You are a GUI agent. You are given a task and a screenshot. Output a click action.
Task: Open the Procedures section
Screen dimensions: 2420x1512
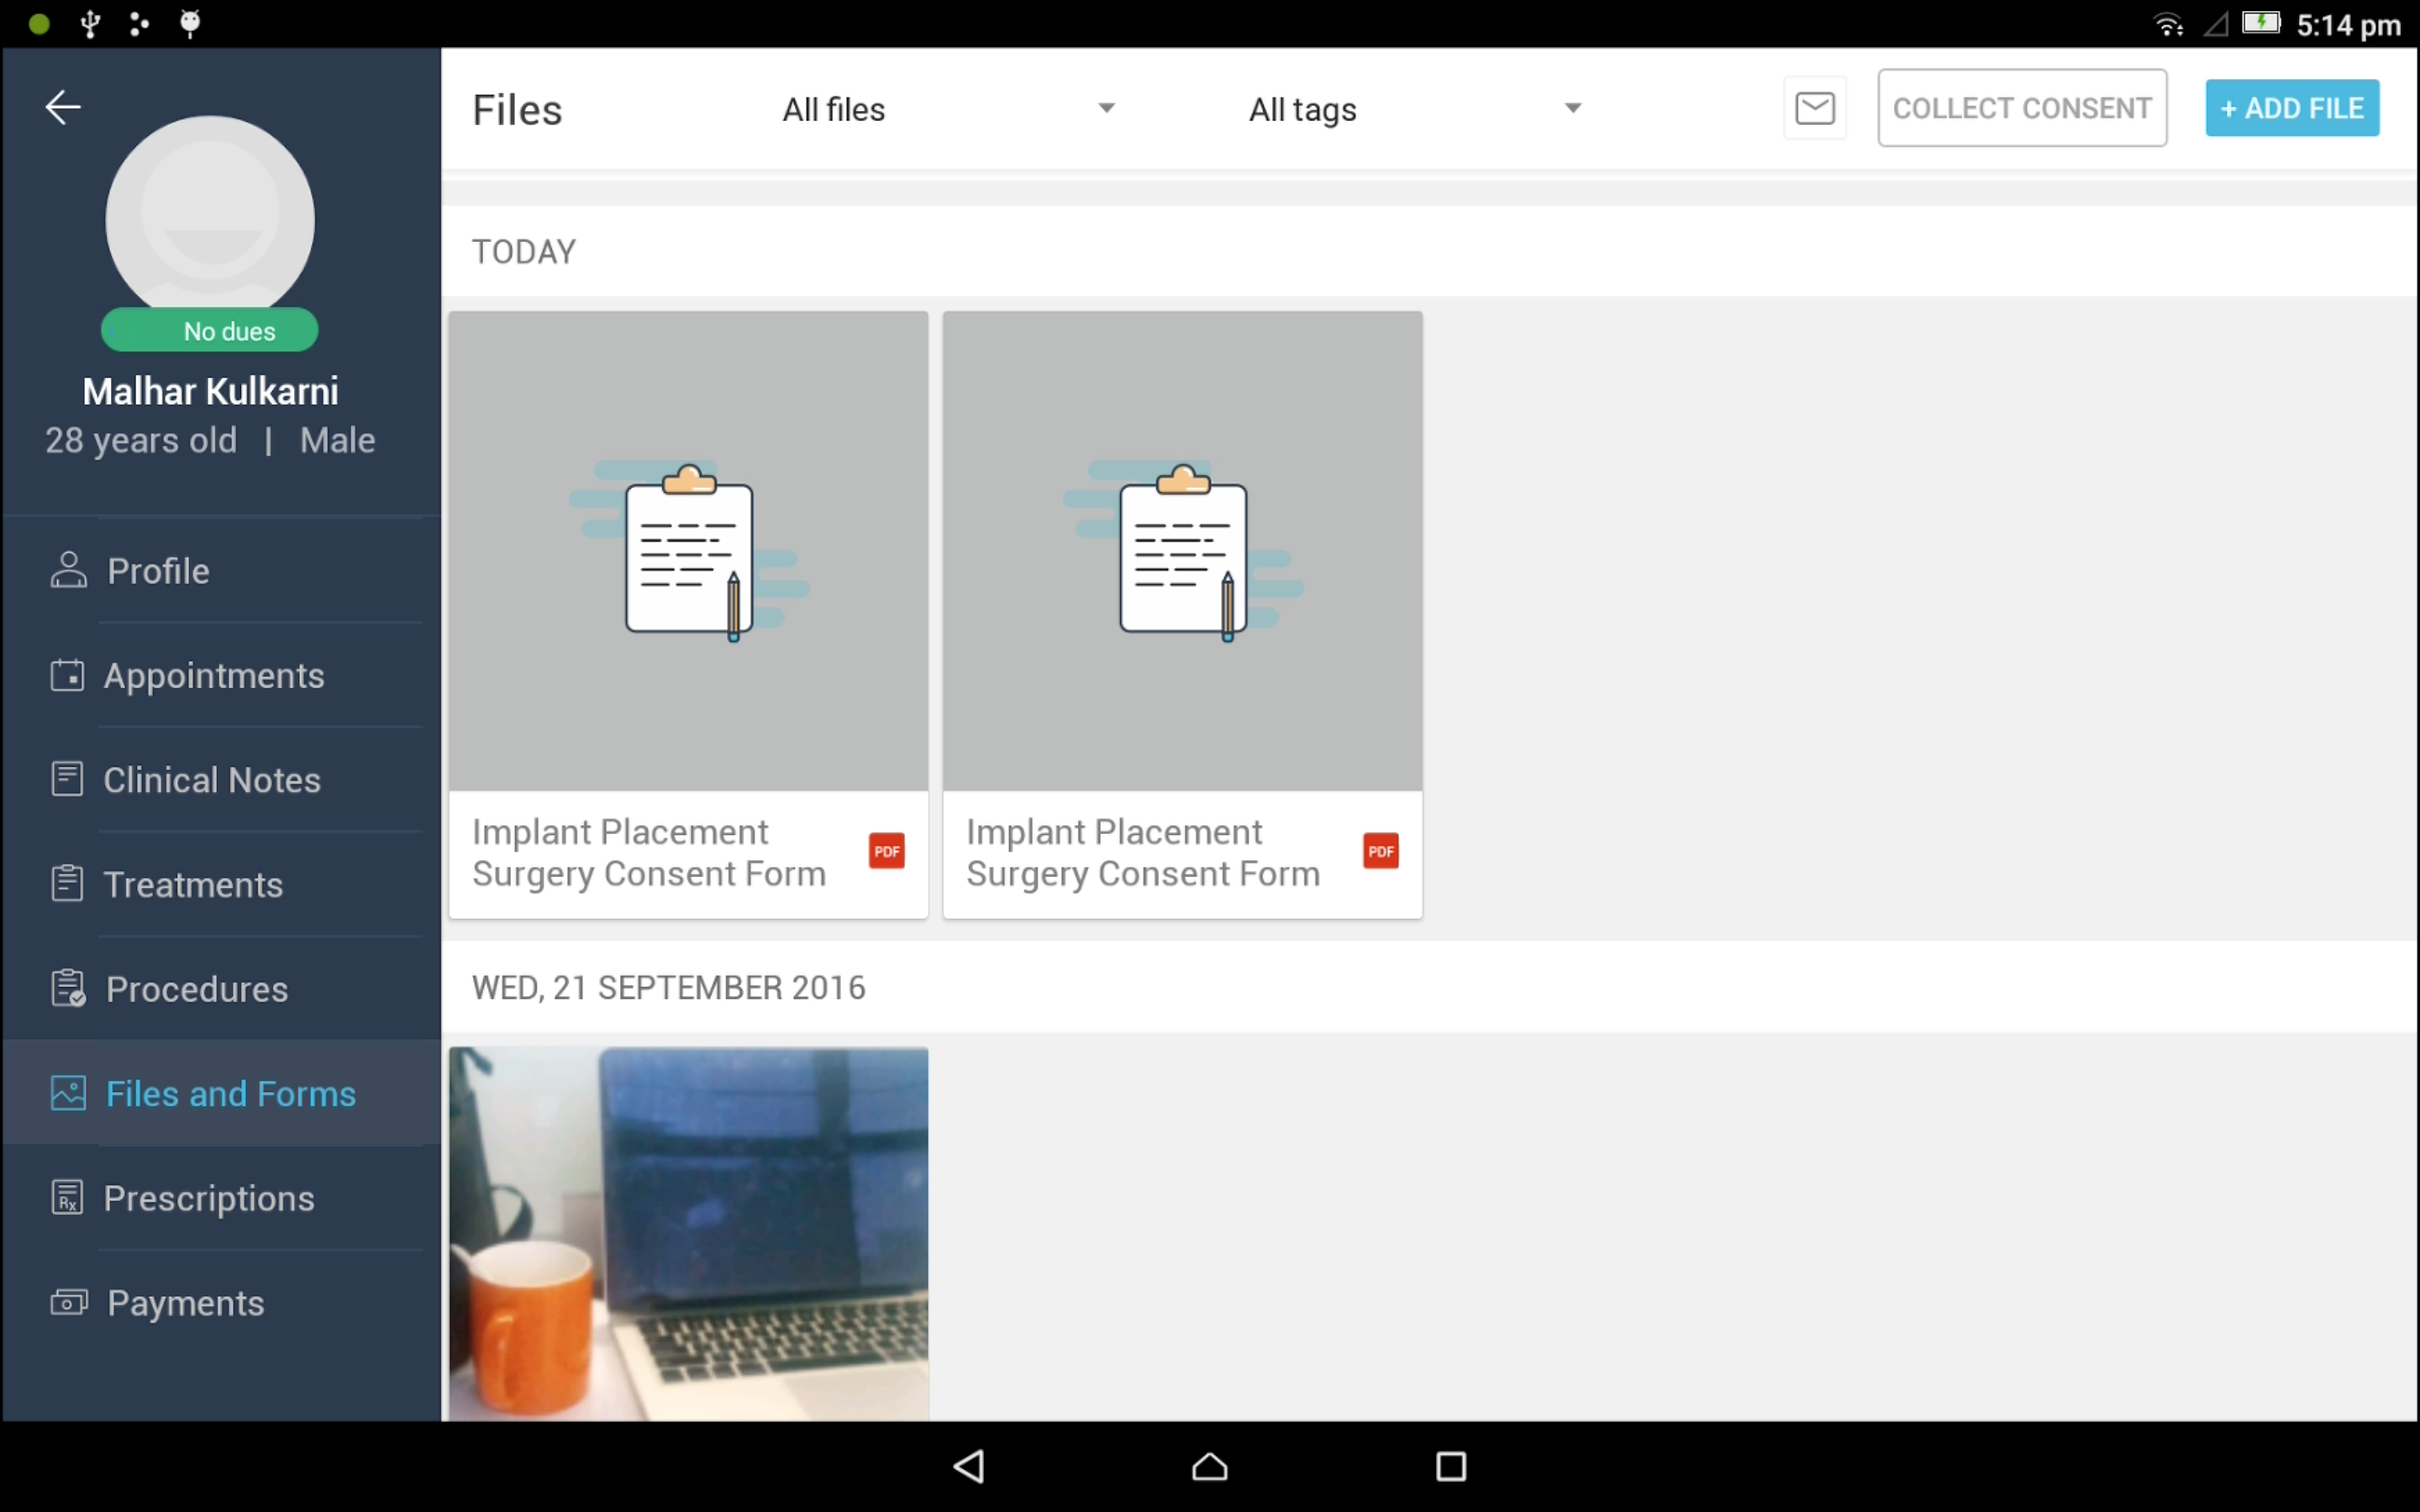click(195, 988)
